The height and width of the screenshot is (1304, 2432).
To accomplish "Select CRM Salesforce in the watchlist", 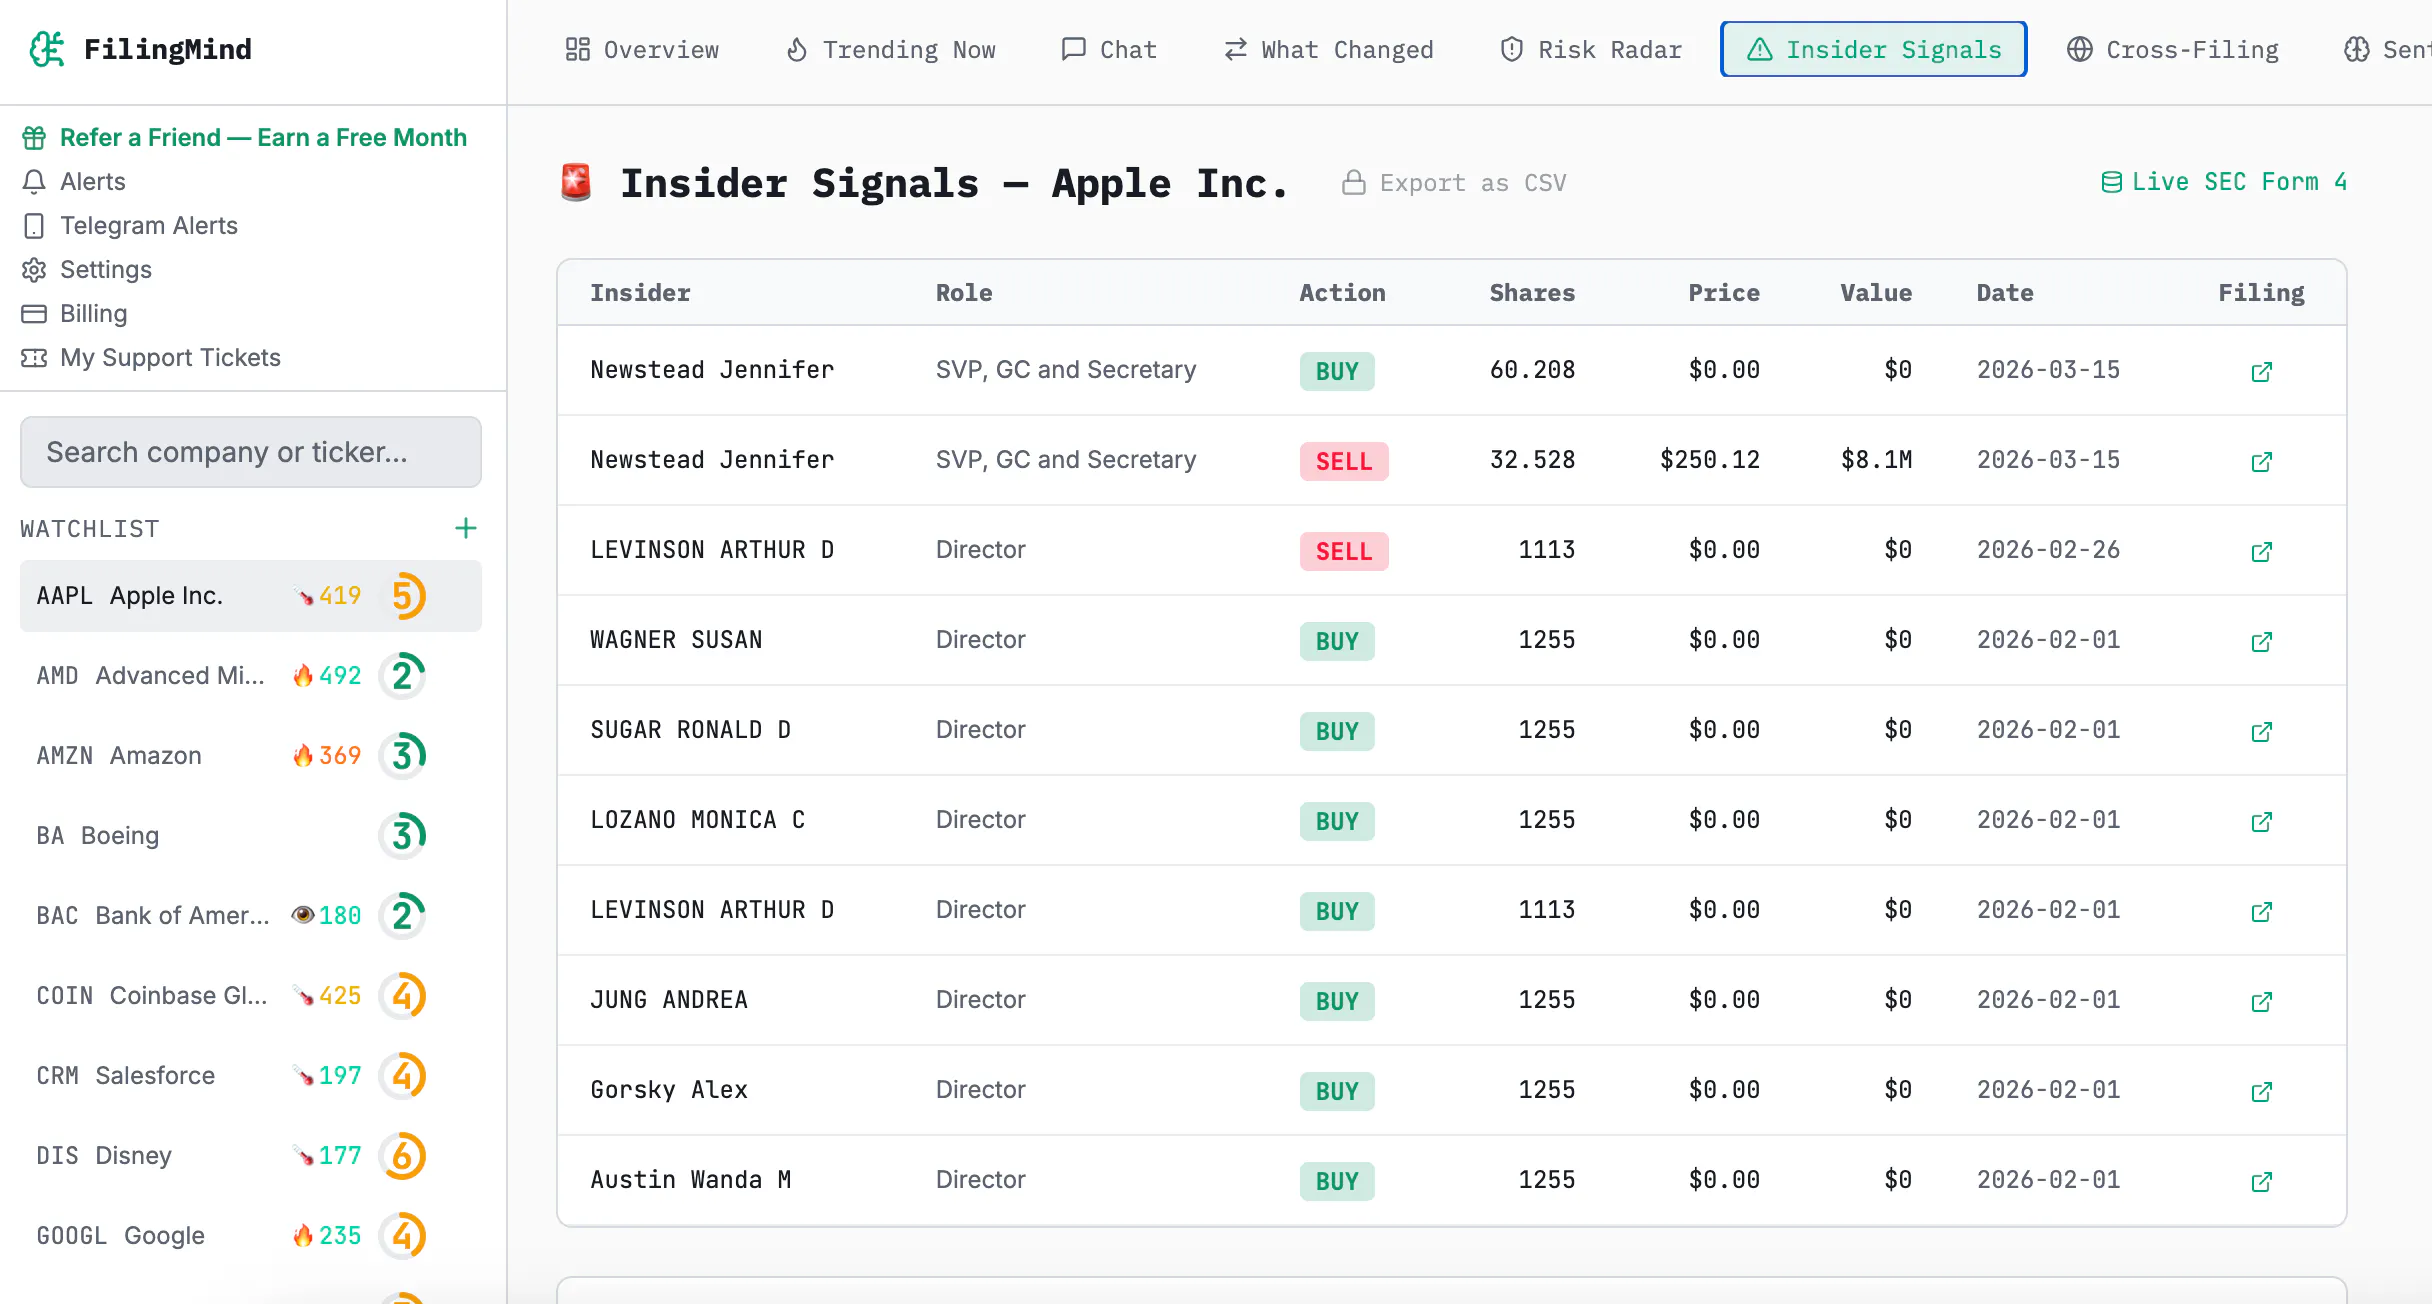I will 251,1076.
